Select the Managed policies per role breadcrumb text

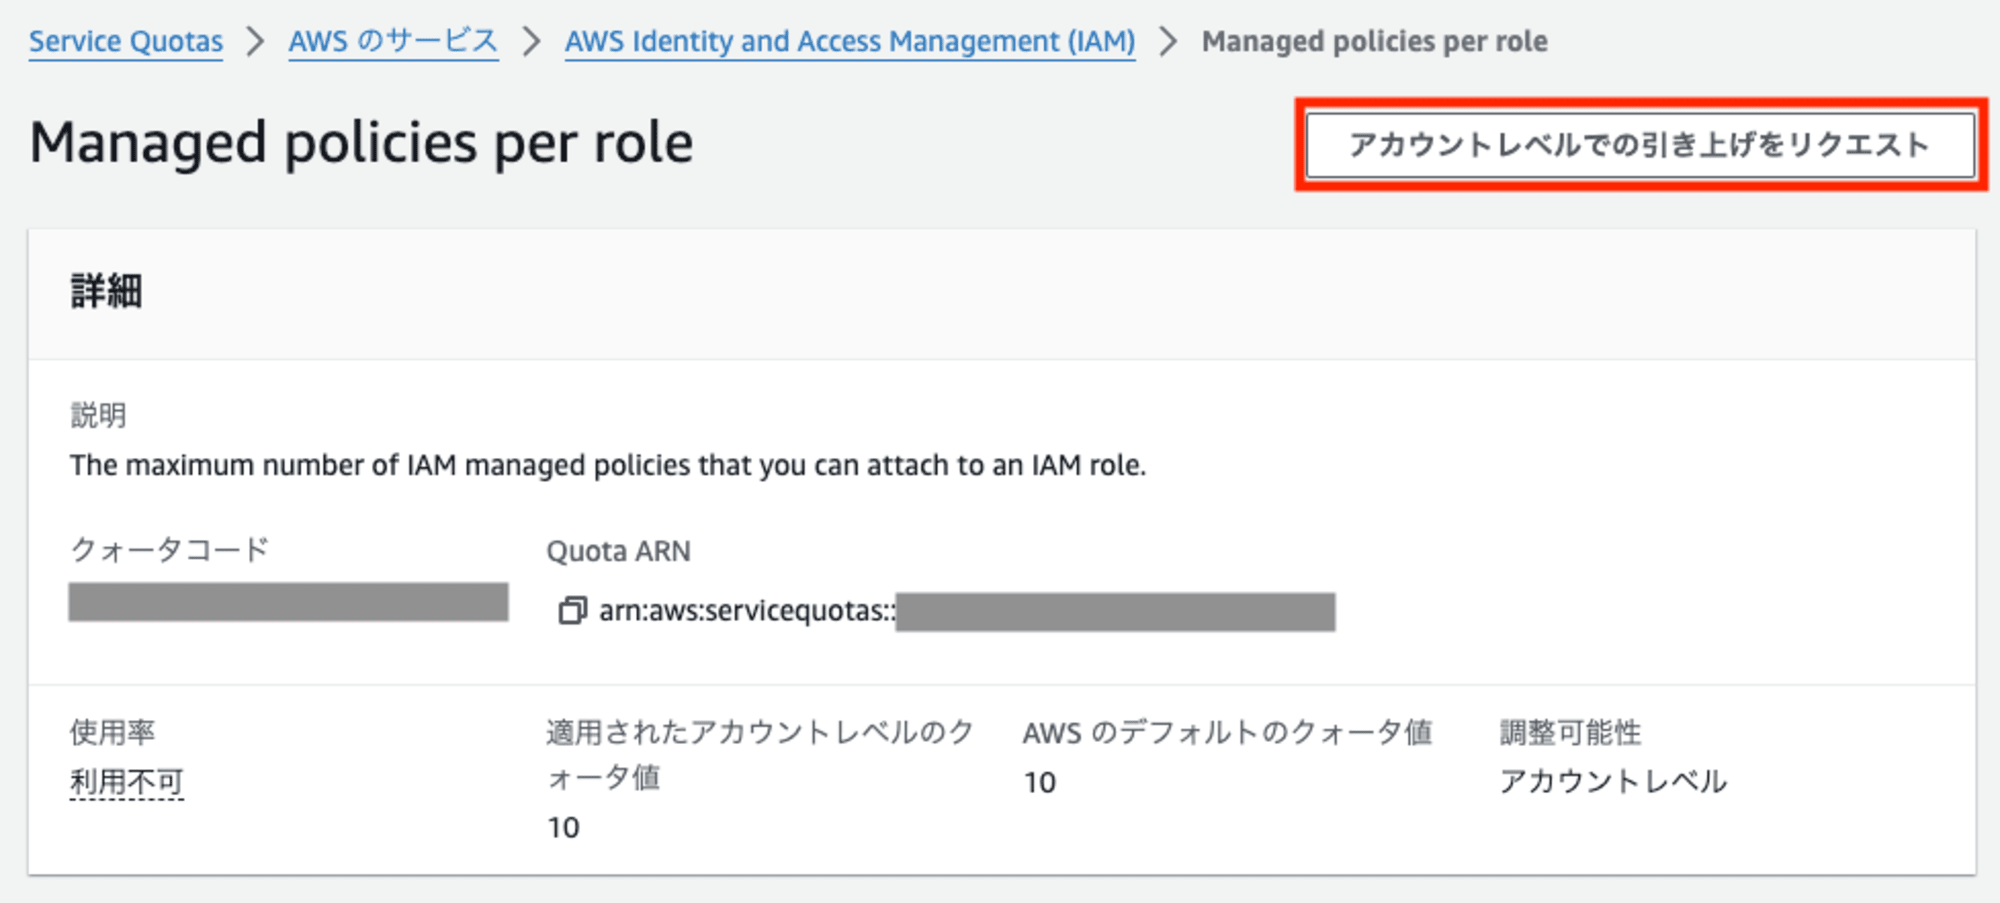[x=1374, y=41]
